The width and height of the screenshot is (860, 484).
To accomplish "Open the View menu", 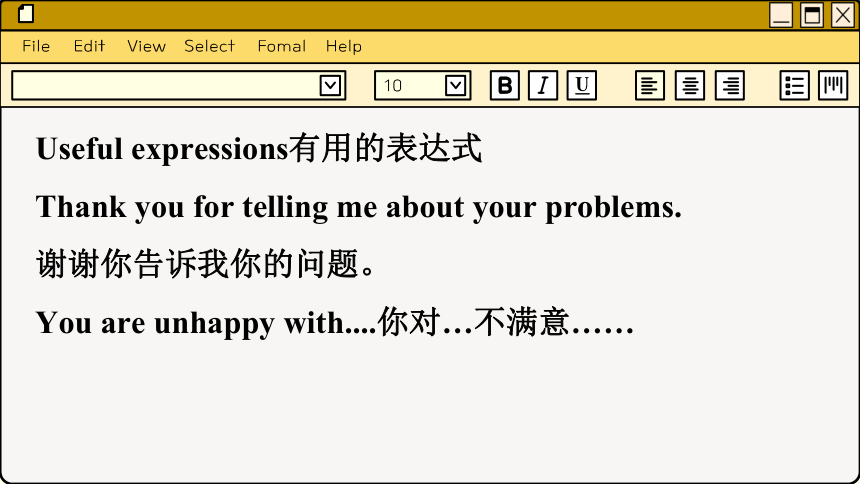I will (146, 46).
